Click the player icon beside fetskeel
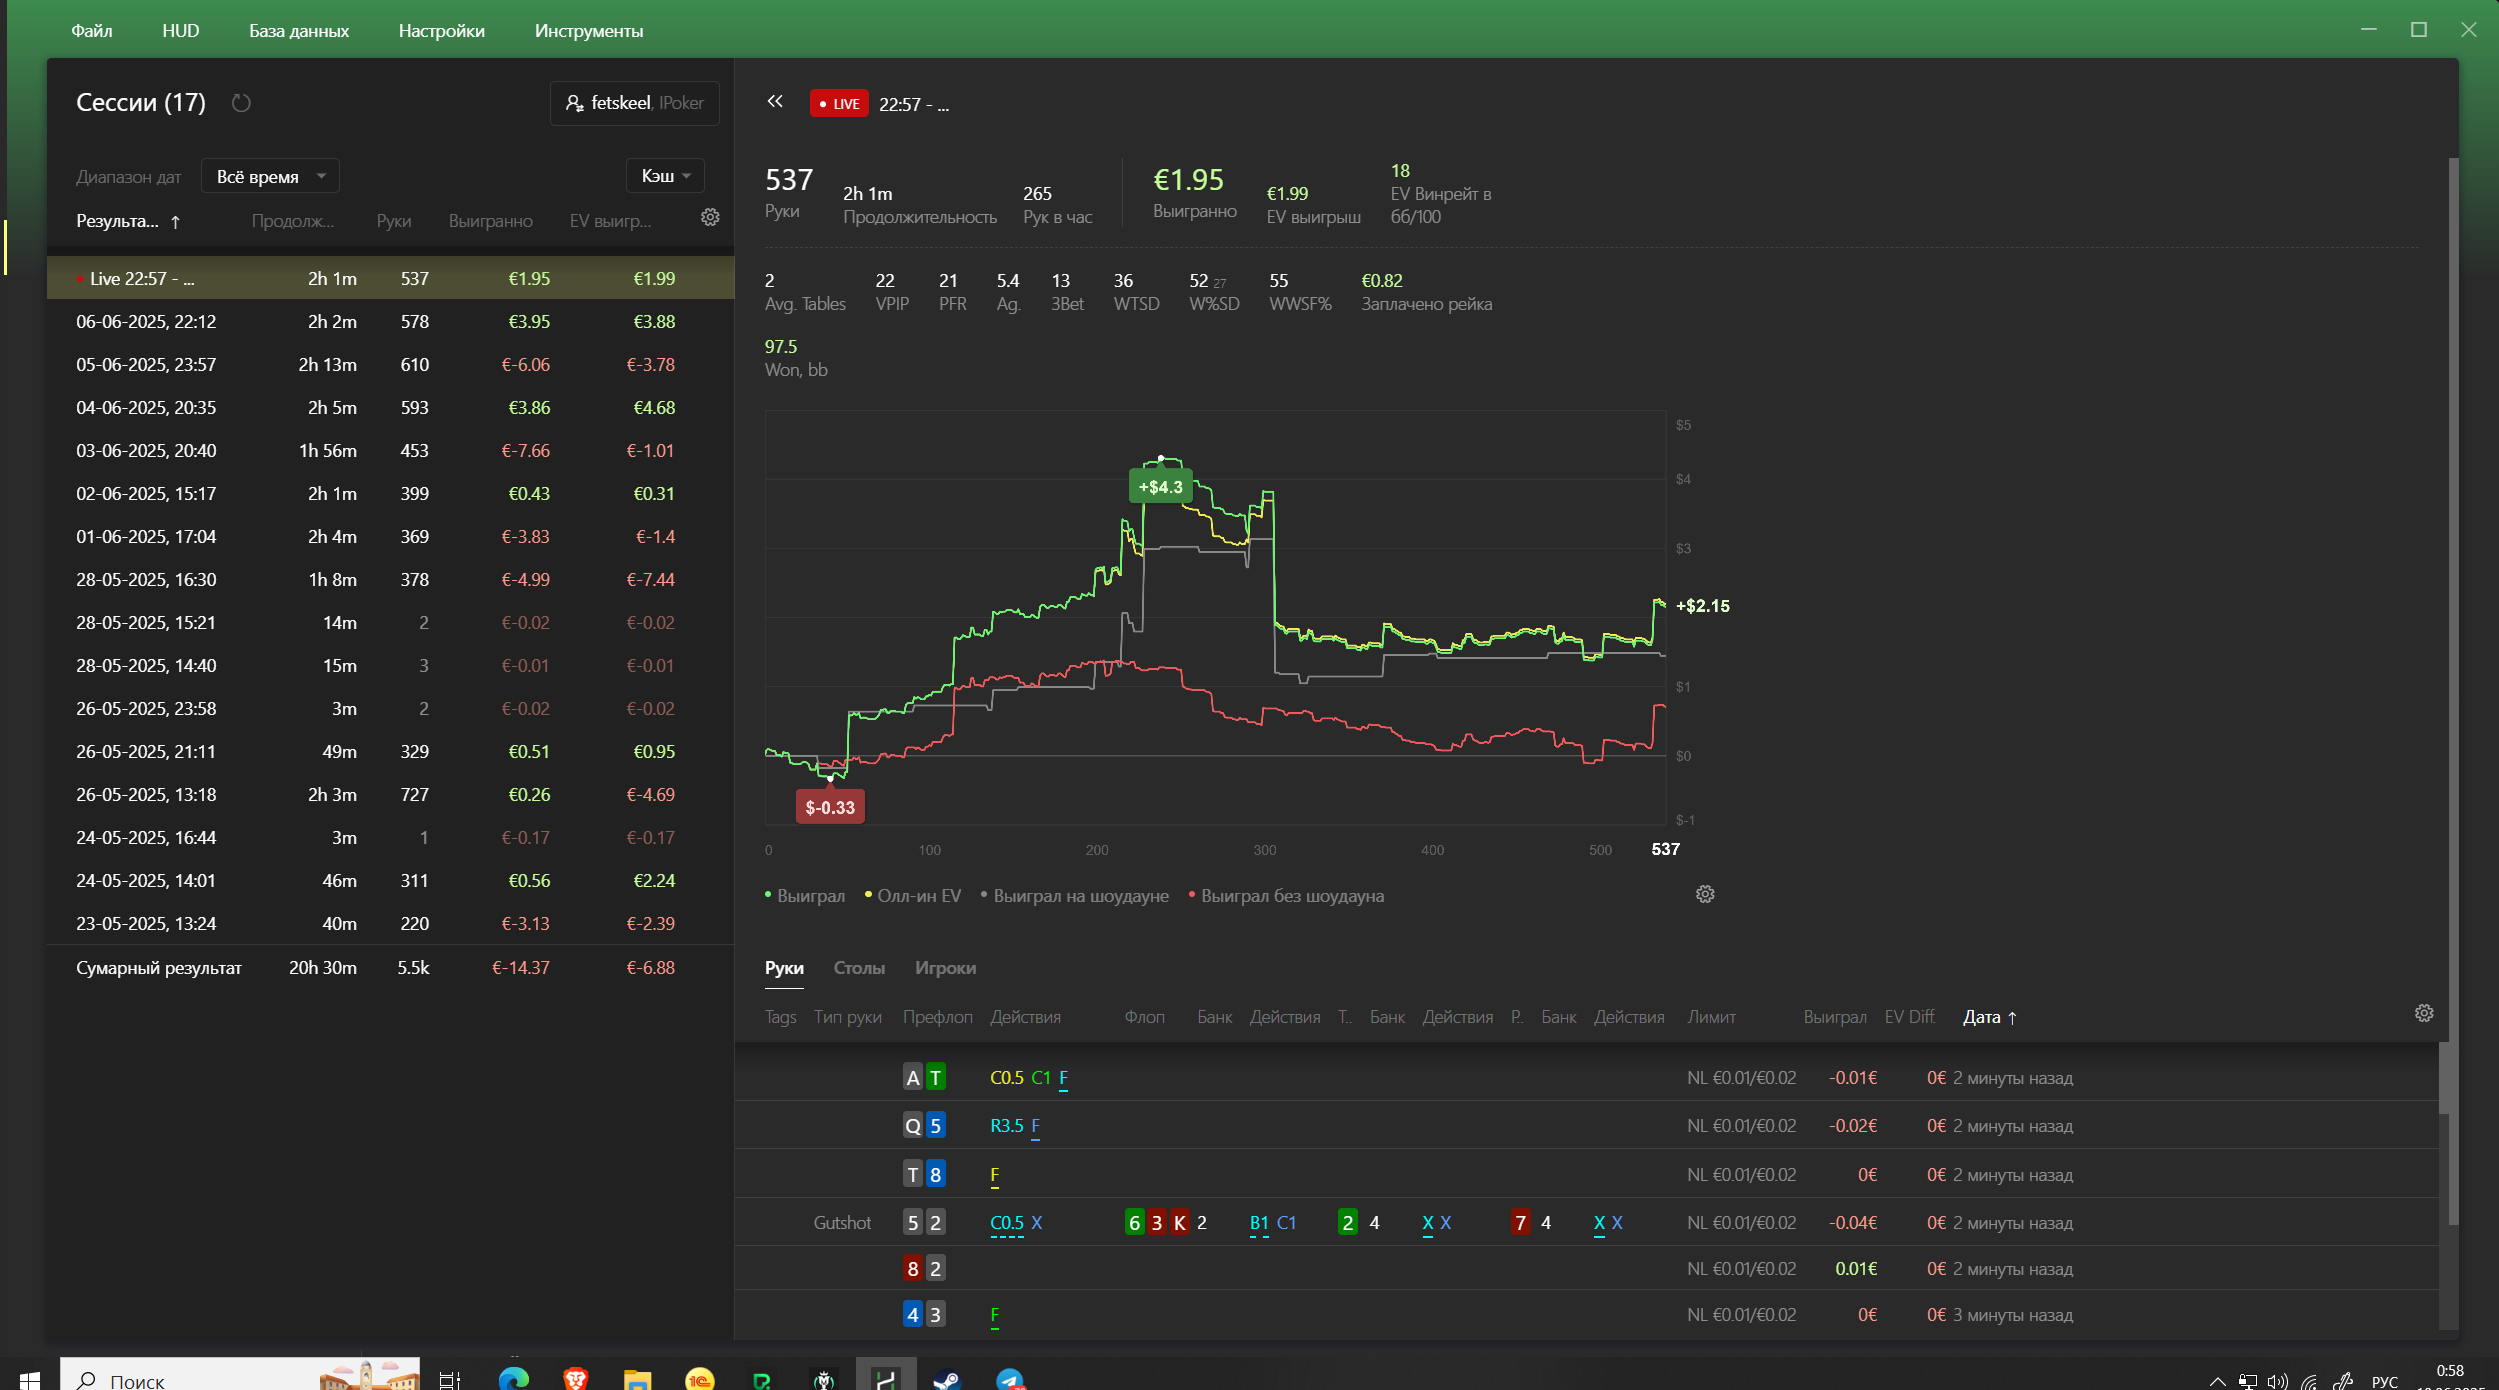2499x1390 pixels. [x=575, y=103]
